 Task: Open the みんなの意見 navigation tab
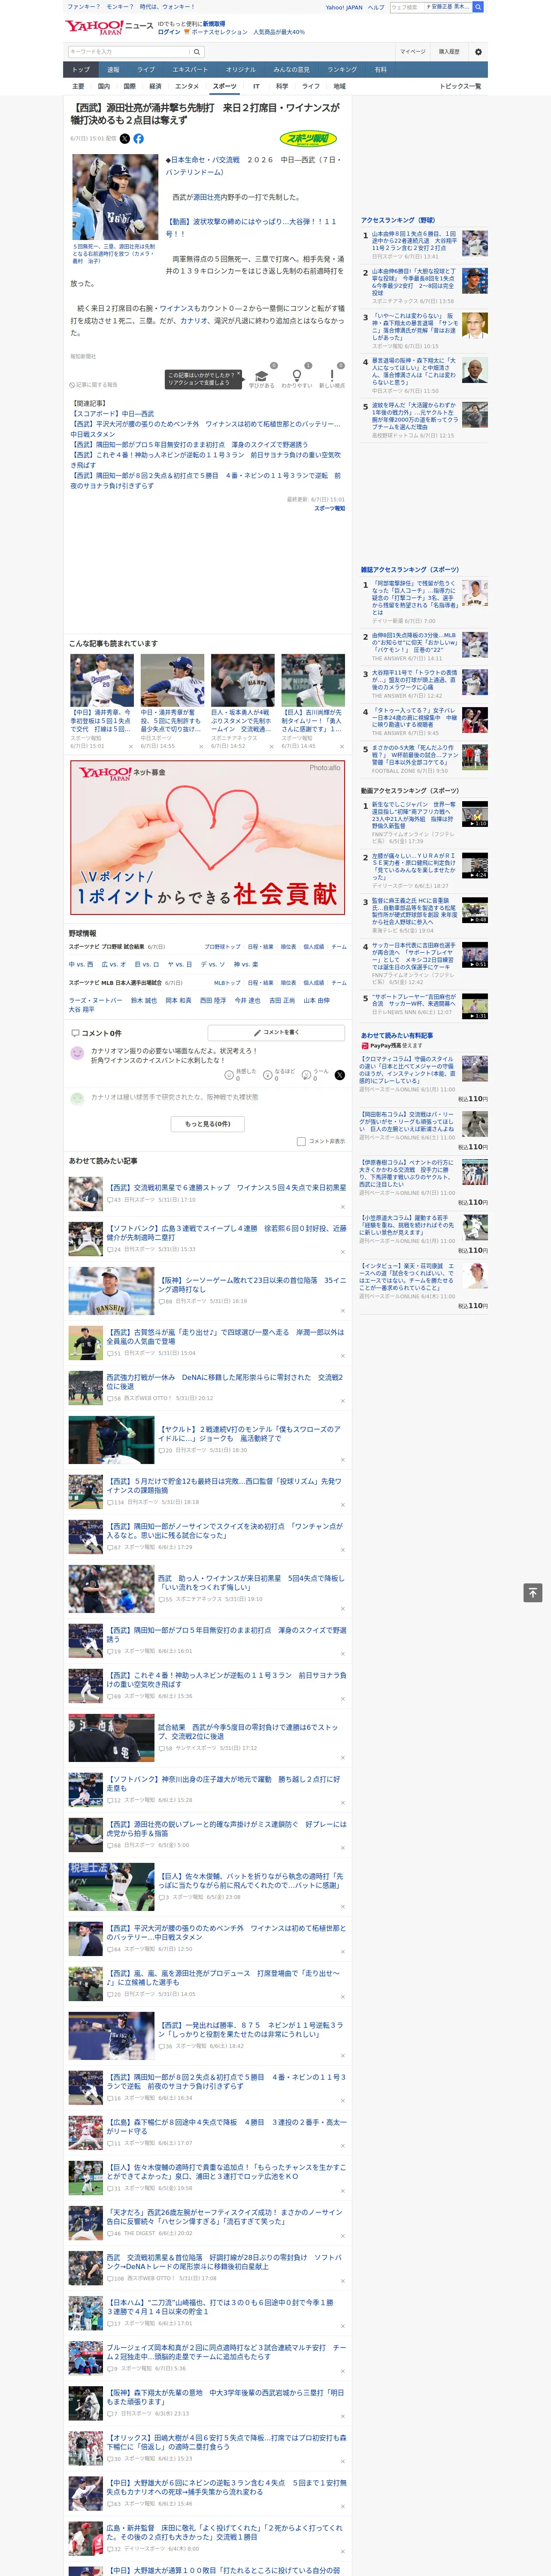(x=291, y=70)
